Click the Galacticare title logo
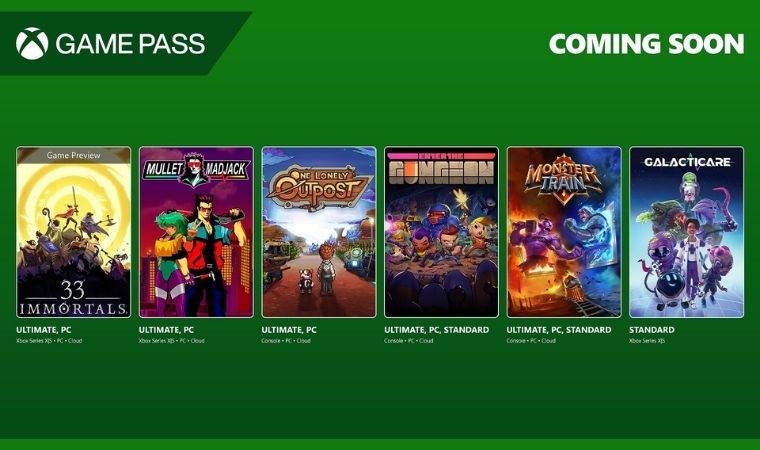Image resolution: width=760 pixels, height=450 pixels. (x=687, y=162)
